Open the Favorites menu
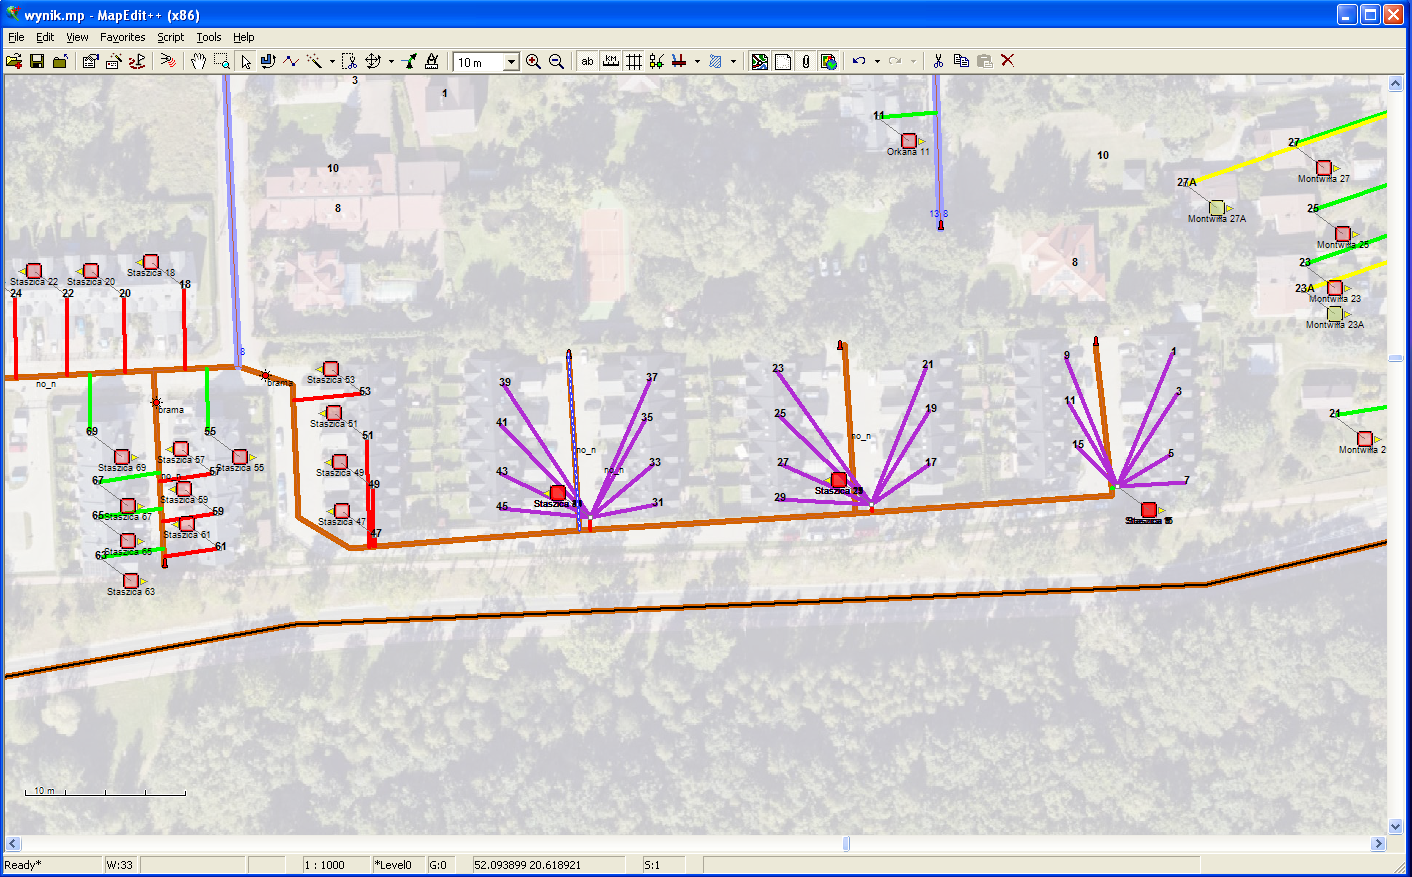The image size is (1412, 877). (123, 37)
